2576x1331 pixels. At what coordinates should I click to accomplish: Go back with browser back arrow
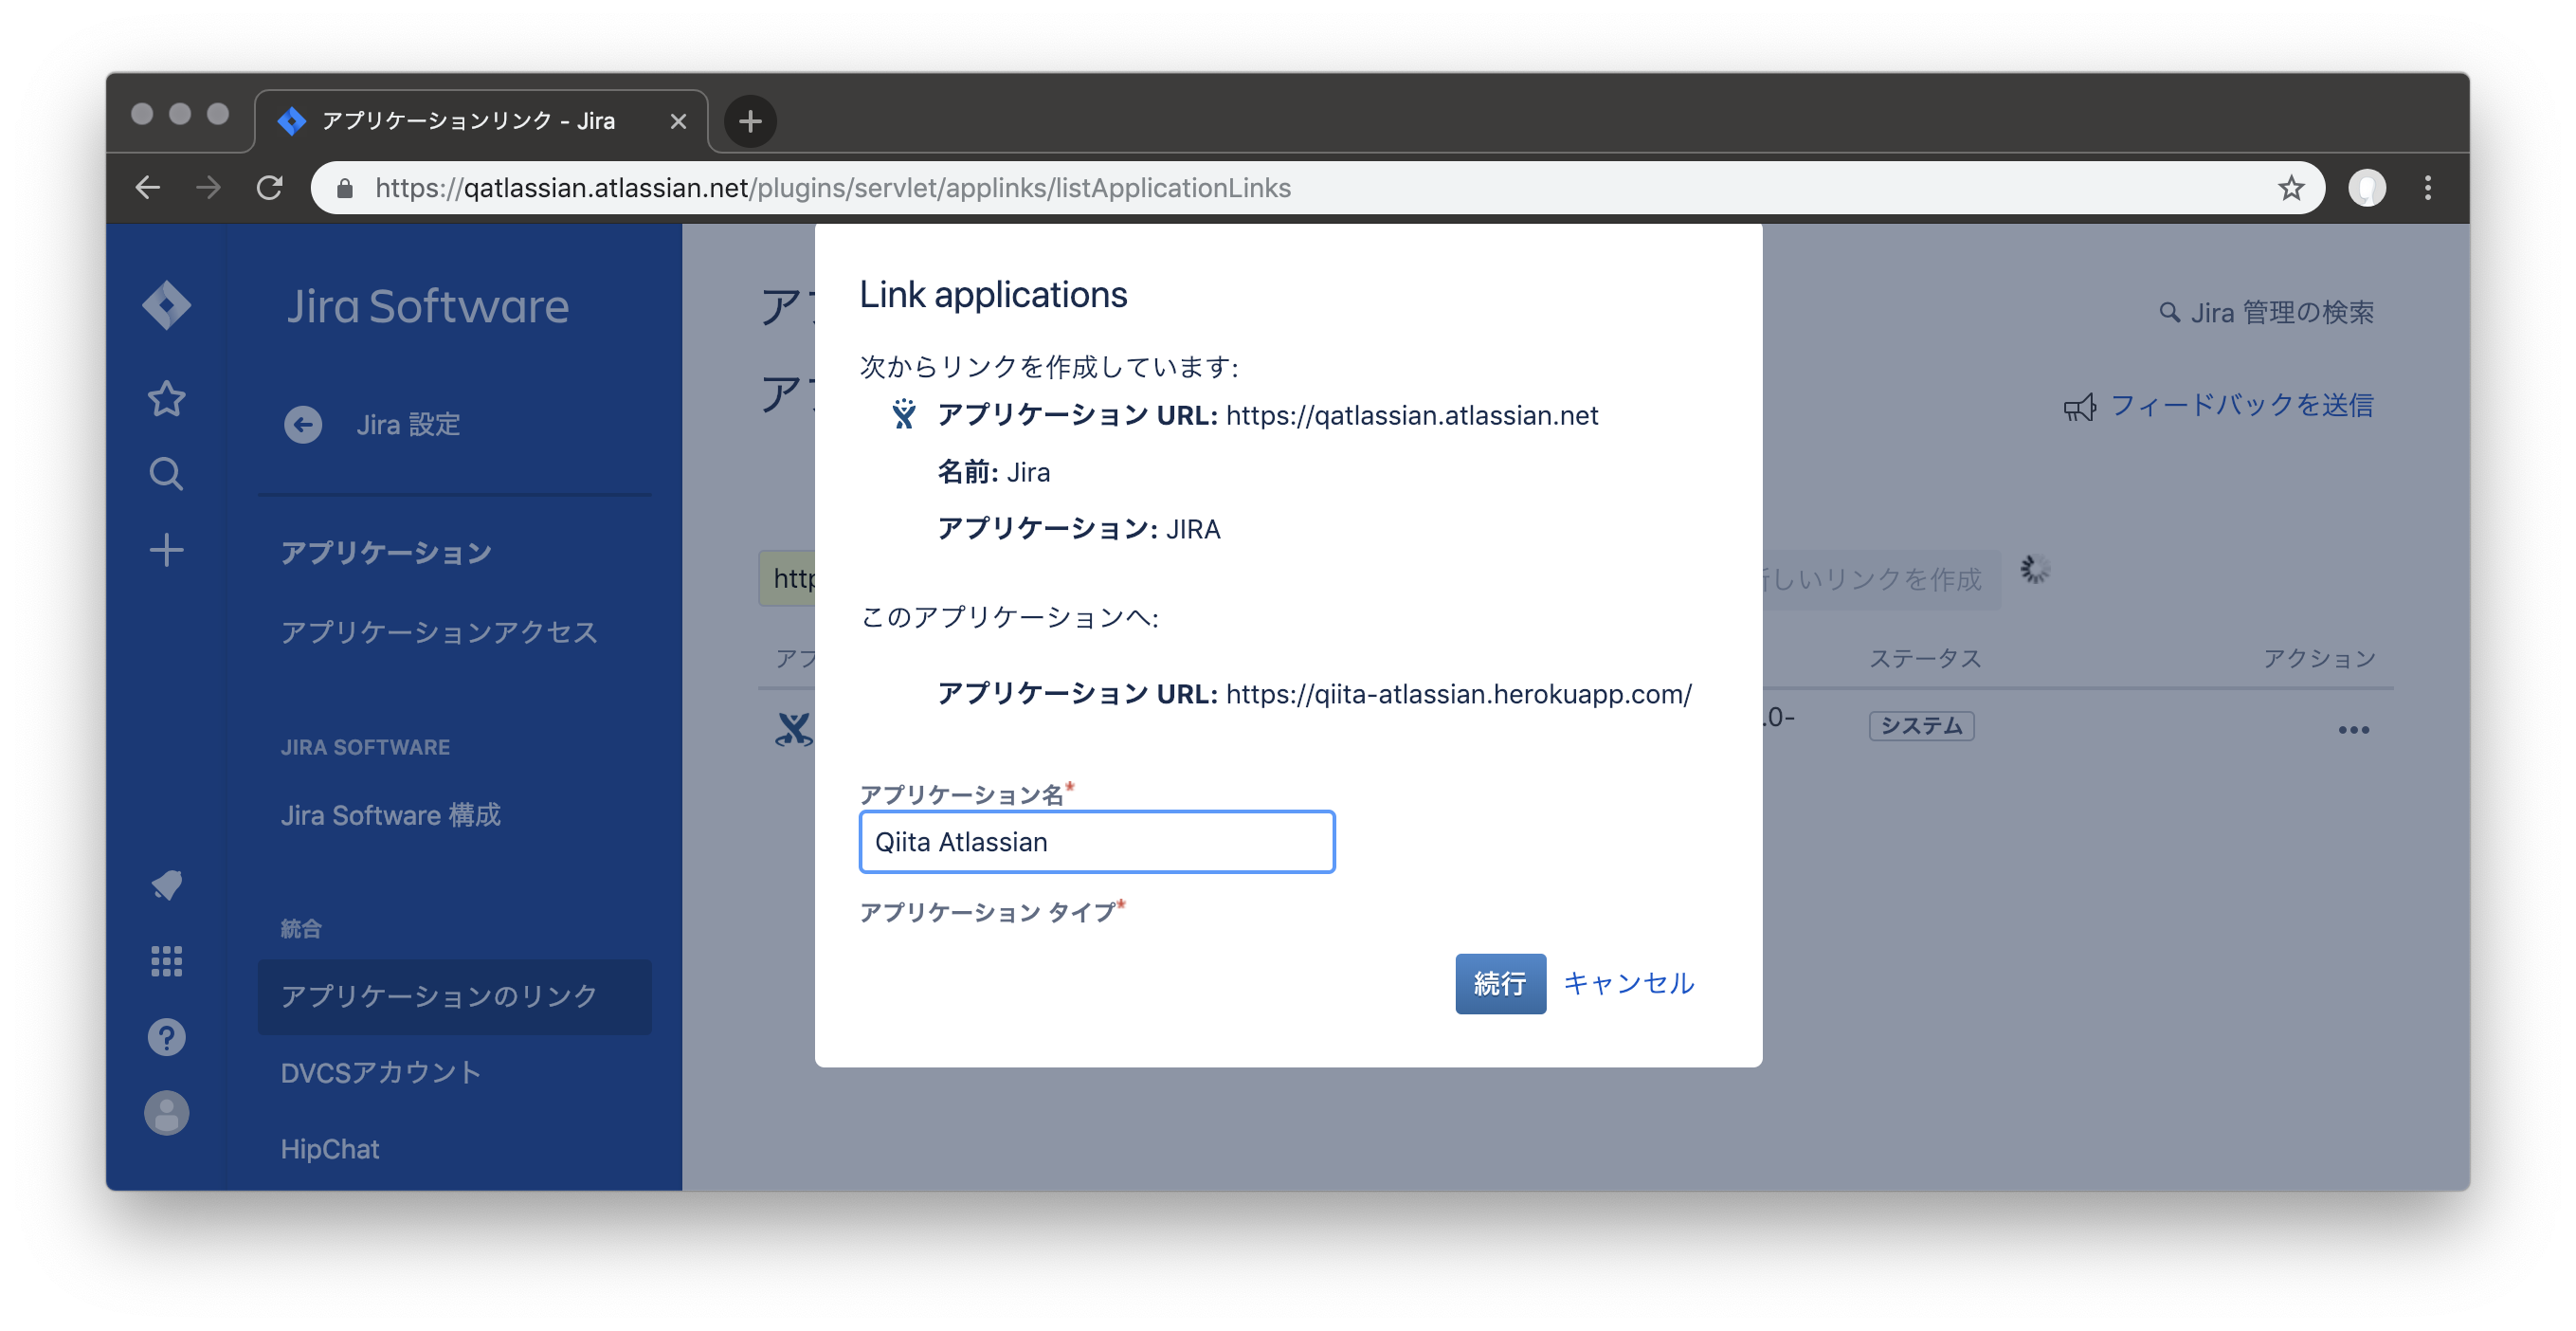(148, 187)
